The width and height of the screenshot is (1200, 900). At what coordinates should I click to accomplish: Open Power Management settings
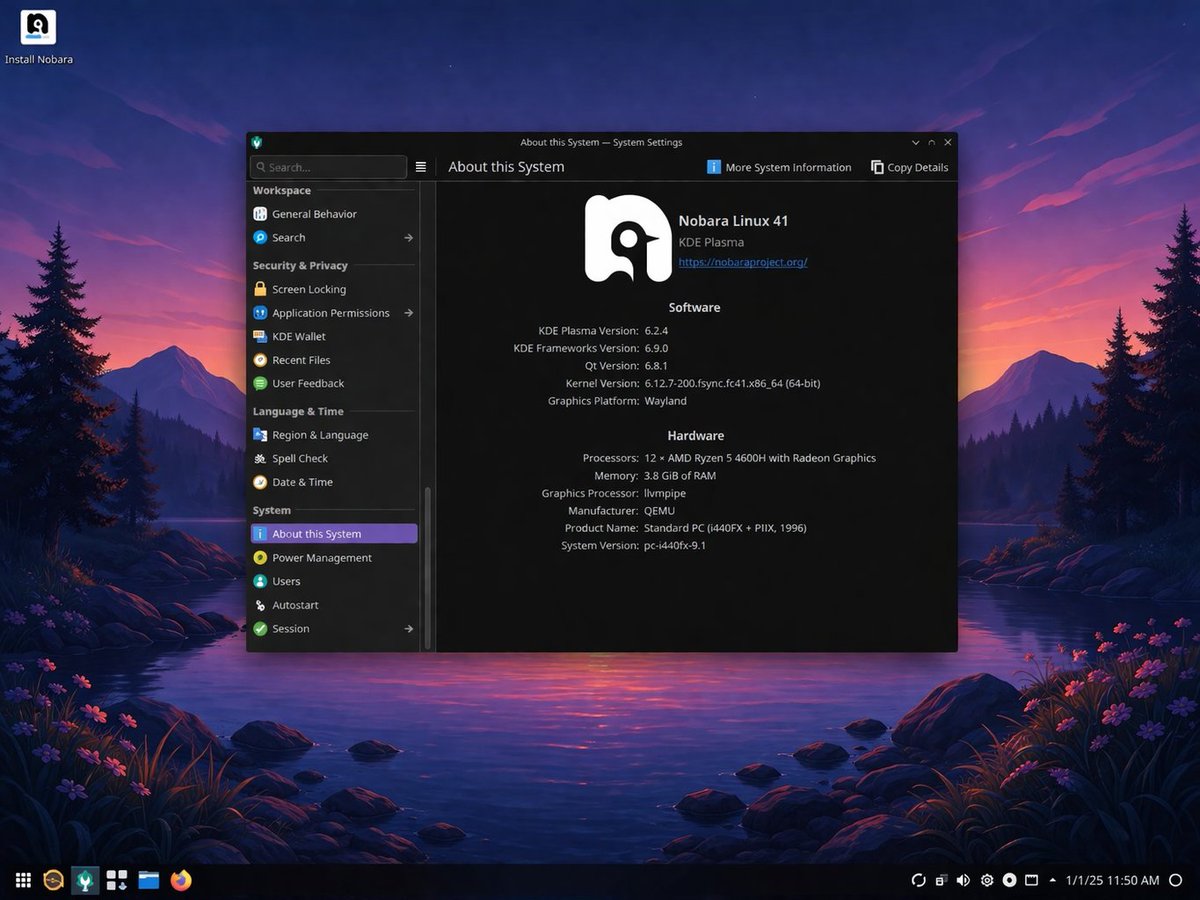334,558
